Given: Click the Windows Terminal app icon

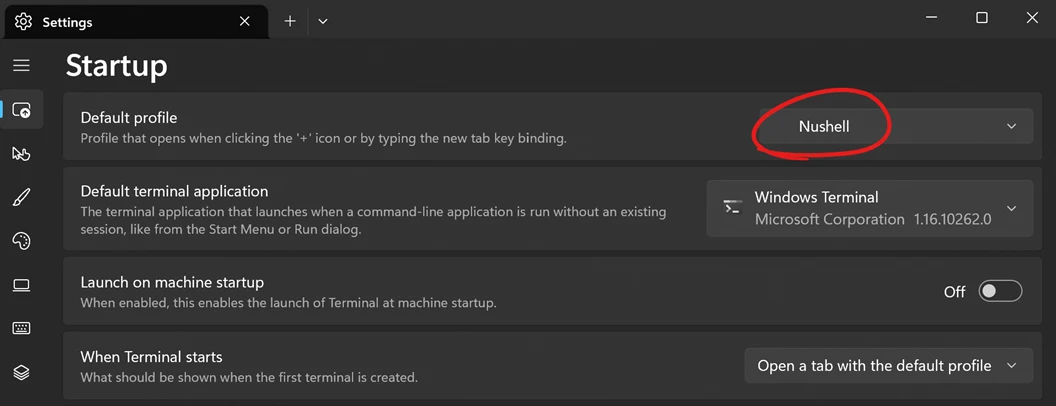Looking at the screenshot, I should tap(733, 208).
